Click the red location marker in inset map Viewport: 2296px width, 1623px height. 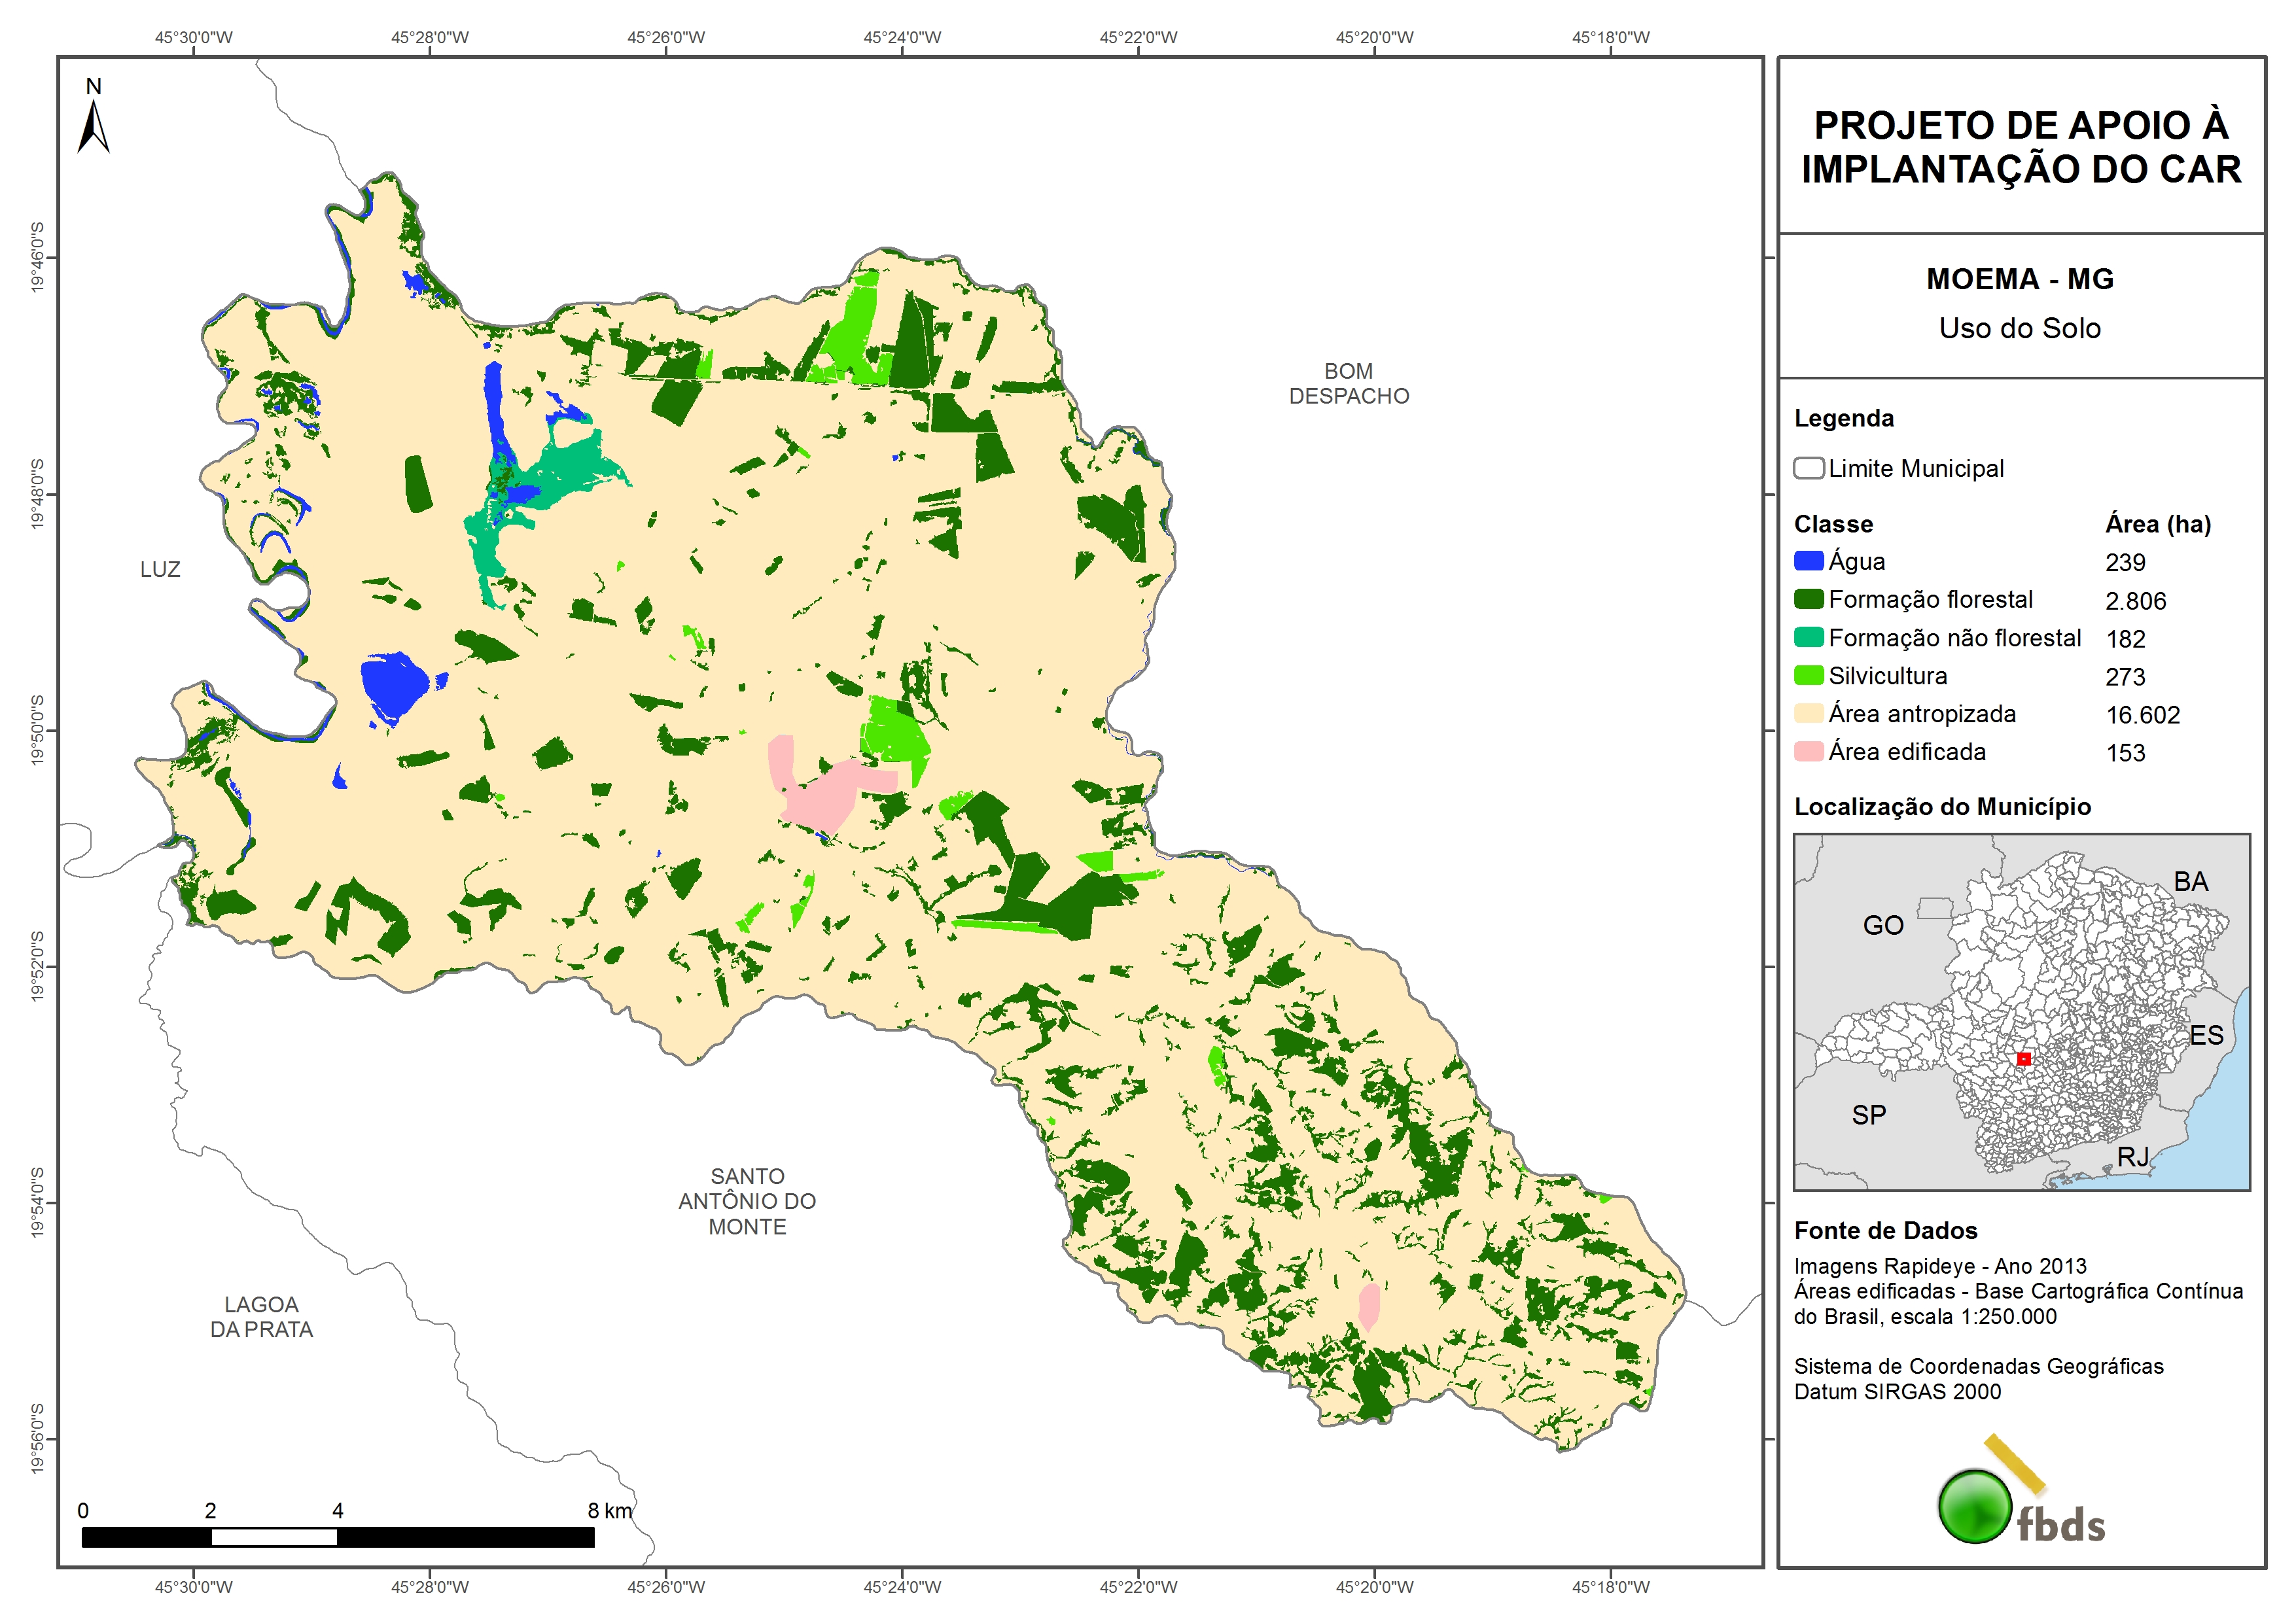click(x=2023, y=1058)
